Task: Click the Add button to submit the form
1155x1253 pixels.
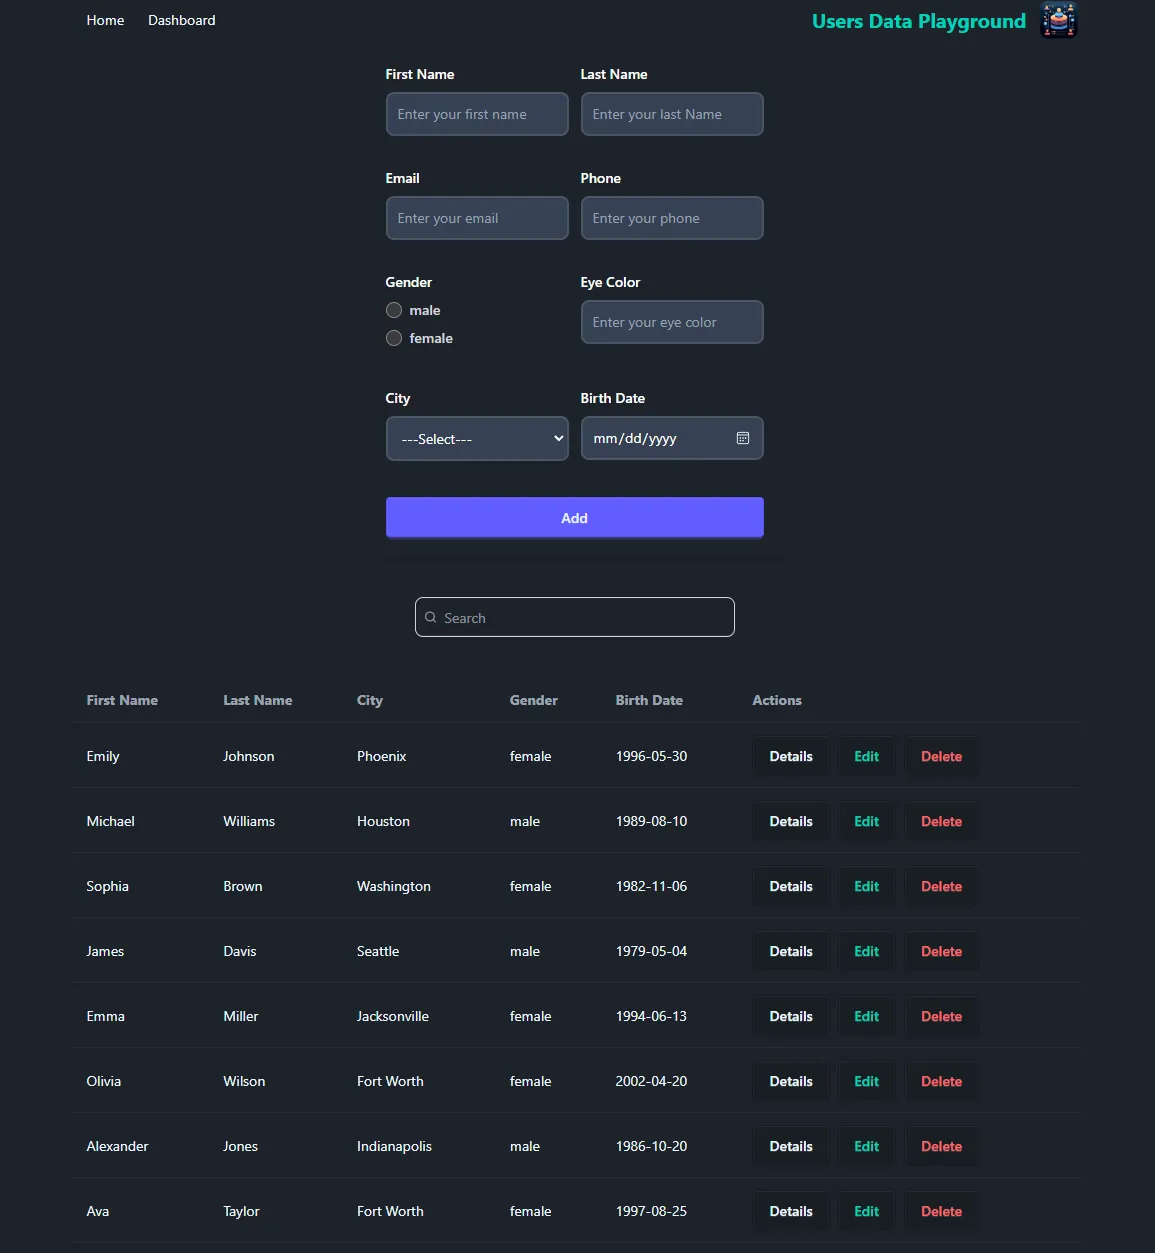Action: tap(574, 517)
